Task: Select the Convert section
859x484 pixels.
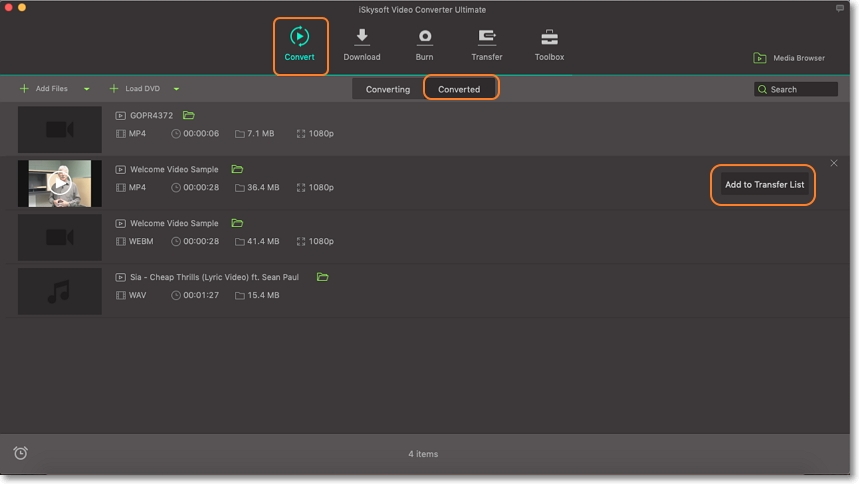Action: pos(299,44)
